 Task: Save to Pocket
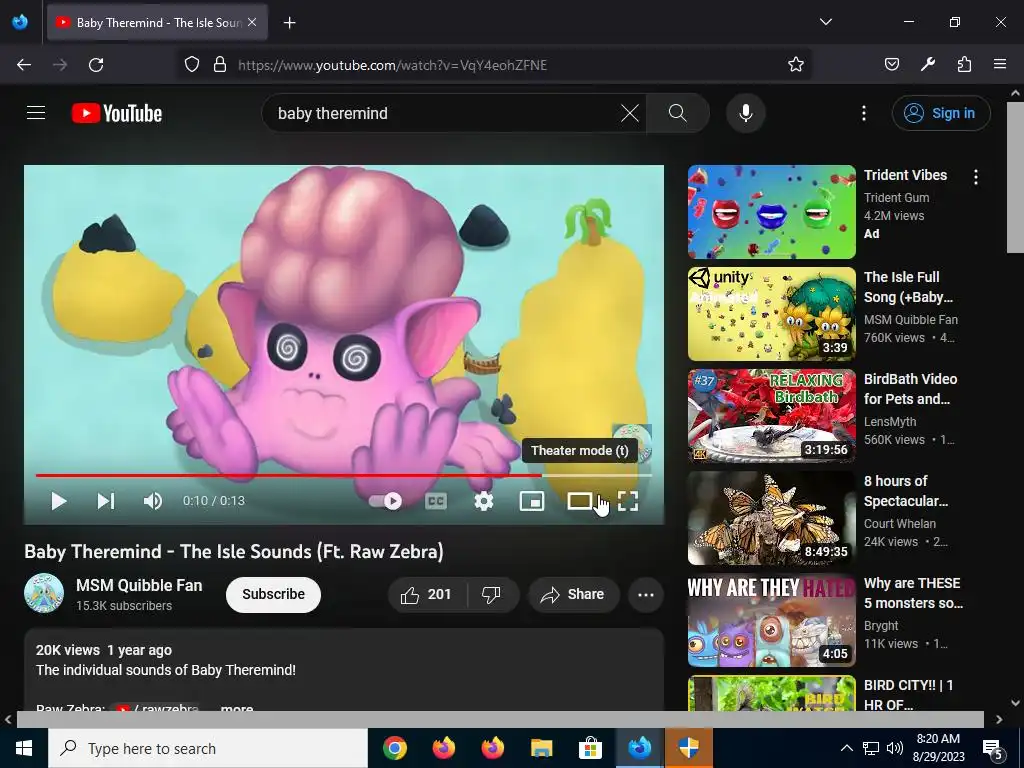click(x=891, y=64)
